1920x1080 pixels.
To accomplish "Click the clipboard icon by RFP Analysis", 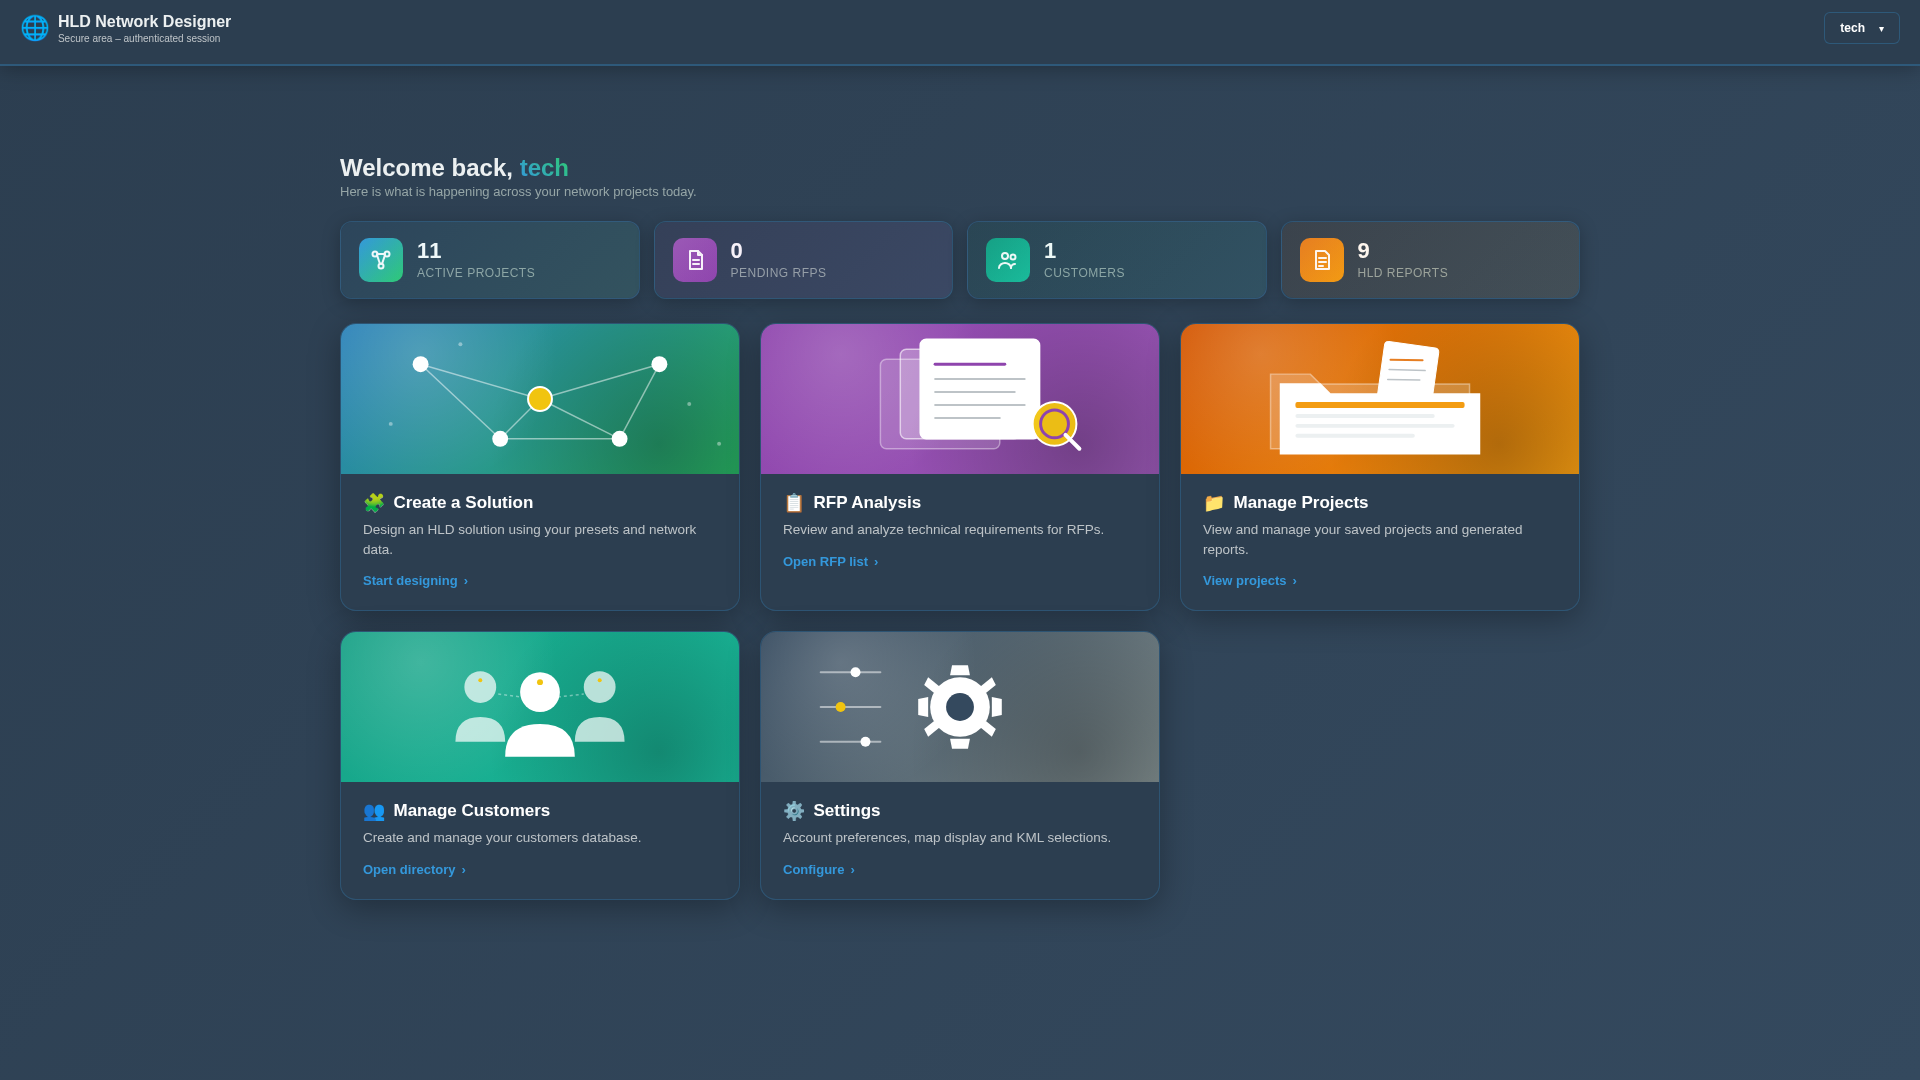I will pos(794,503).
